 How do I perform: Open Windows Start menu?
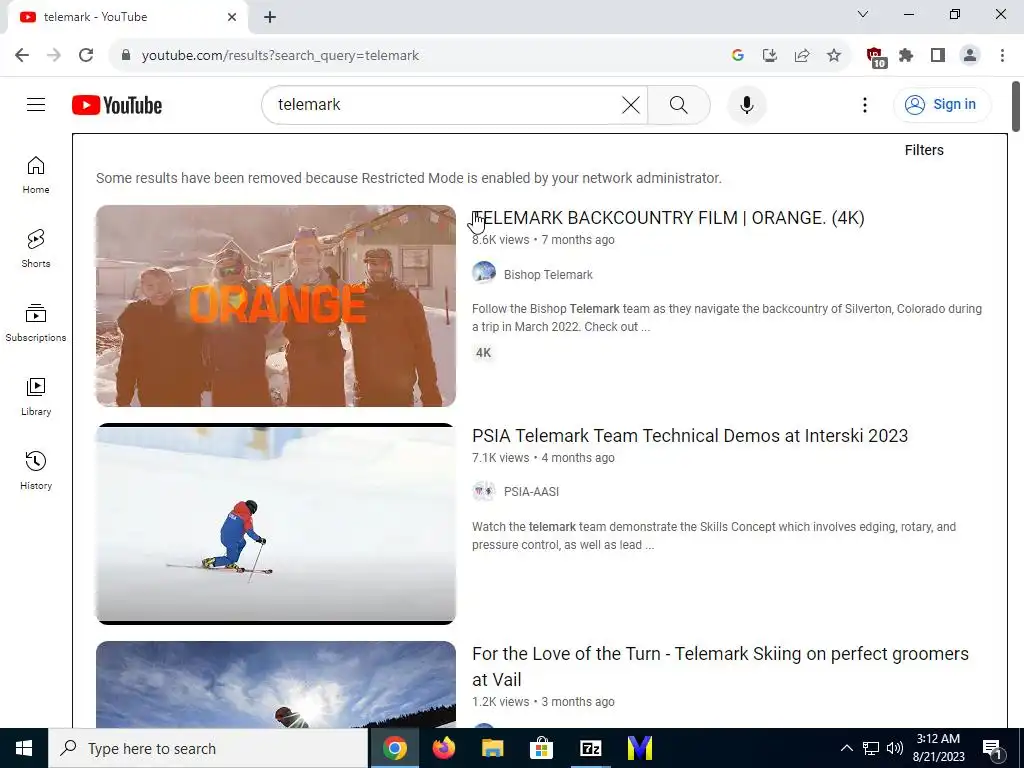[x=24, y=748]
